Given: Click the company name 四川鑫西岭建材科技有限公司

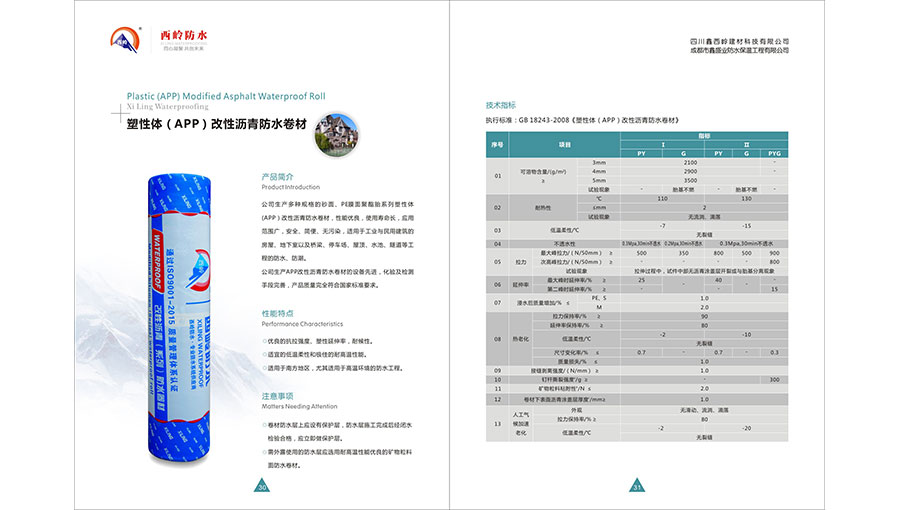Looking at the screenshot, I should (x=739, y=40).
